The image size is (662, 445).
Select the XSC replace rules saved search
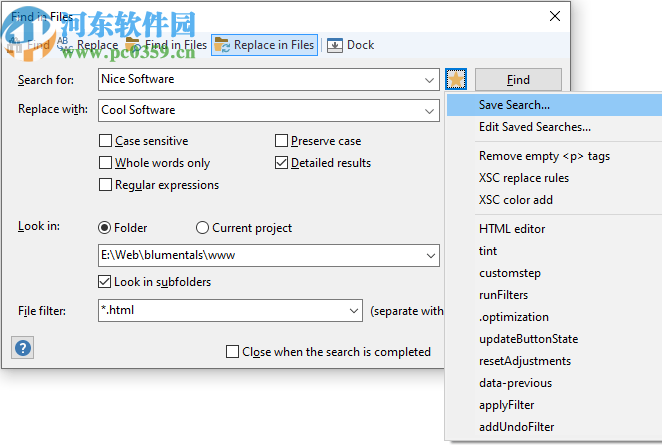pos(523,178)
